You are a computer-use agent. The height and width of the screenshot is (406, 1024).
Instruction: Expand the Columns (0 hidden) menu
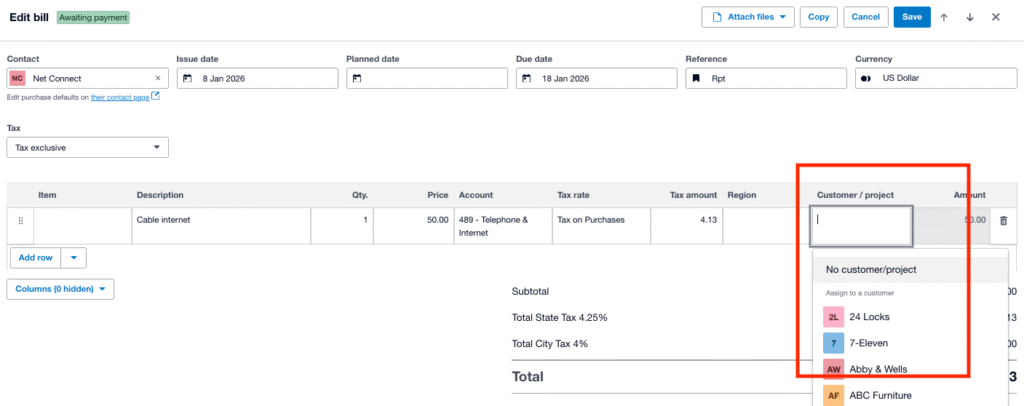[x=60, y=289]
